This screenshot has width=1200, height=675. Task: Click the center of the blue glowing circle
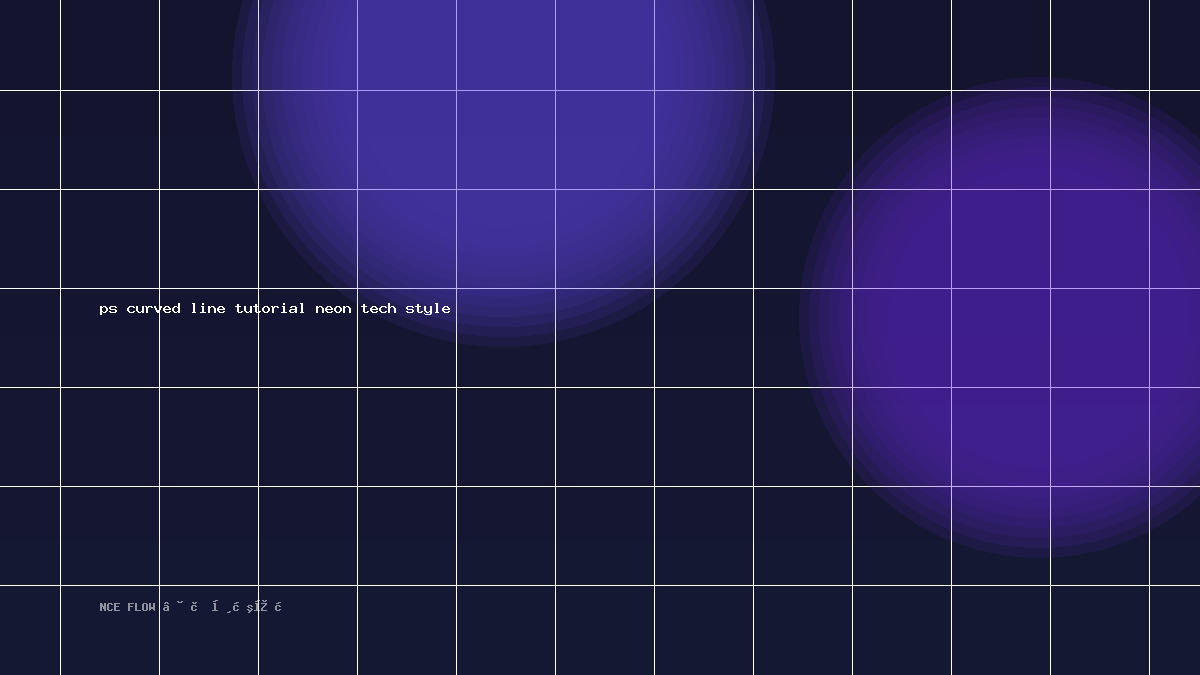pos(504,76)
